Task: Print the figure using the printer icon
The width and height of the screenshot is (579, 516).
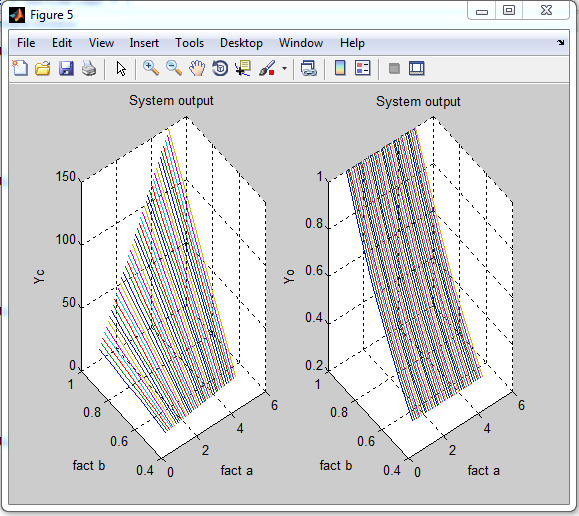Action: point(89,68)
